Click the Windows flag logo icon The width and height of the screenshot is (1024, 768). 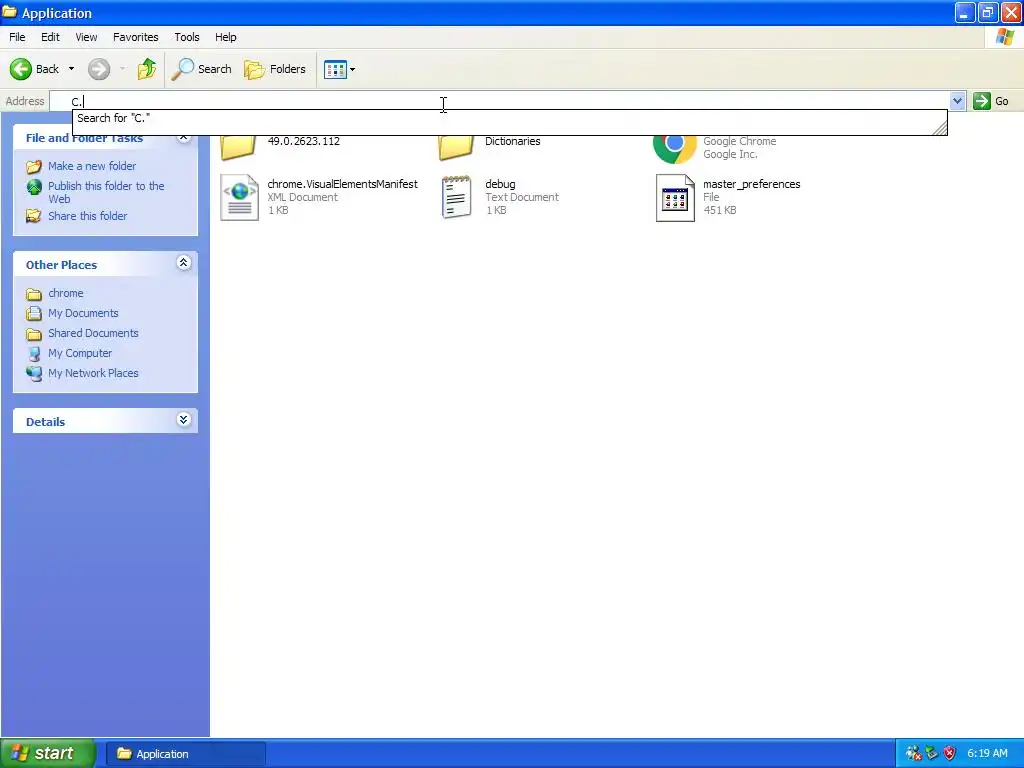(x=1004, y=37)
